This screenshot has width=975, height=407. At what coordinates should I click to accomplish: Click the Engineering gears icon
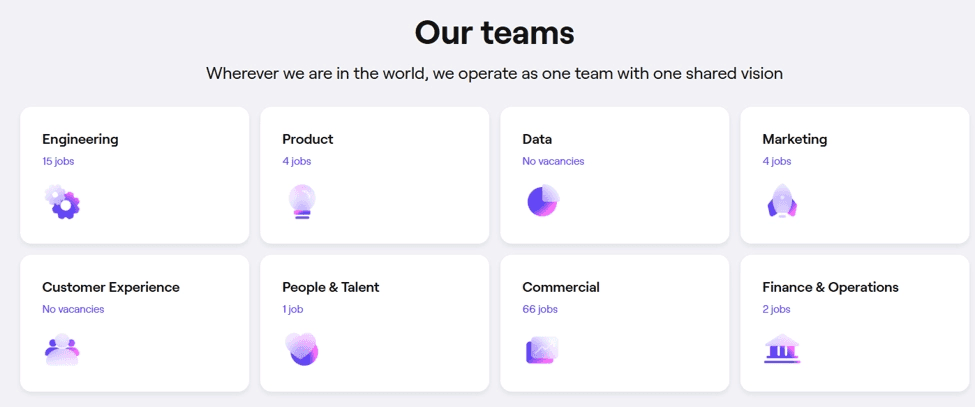coord(62,201)
